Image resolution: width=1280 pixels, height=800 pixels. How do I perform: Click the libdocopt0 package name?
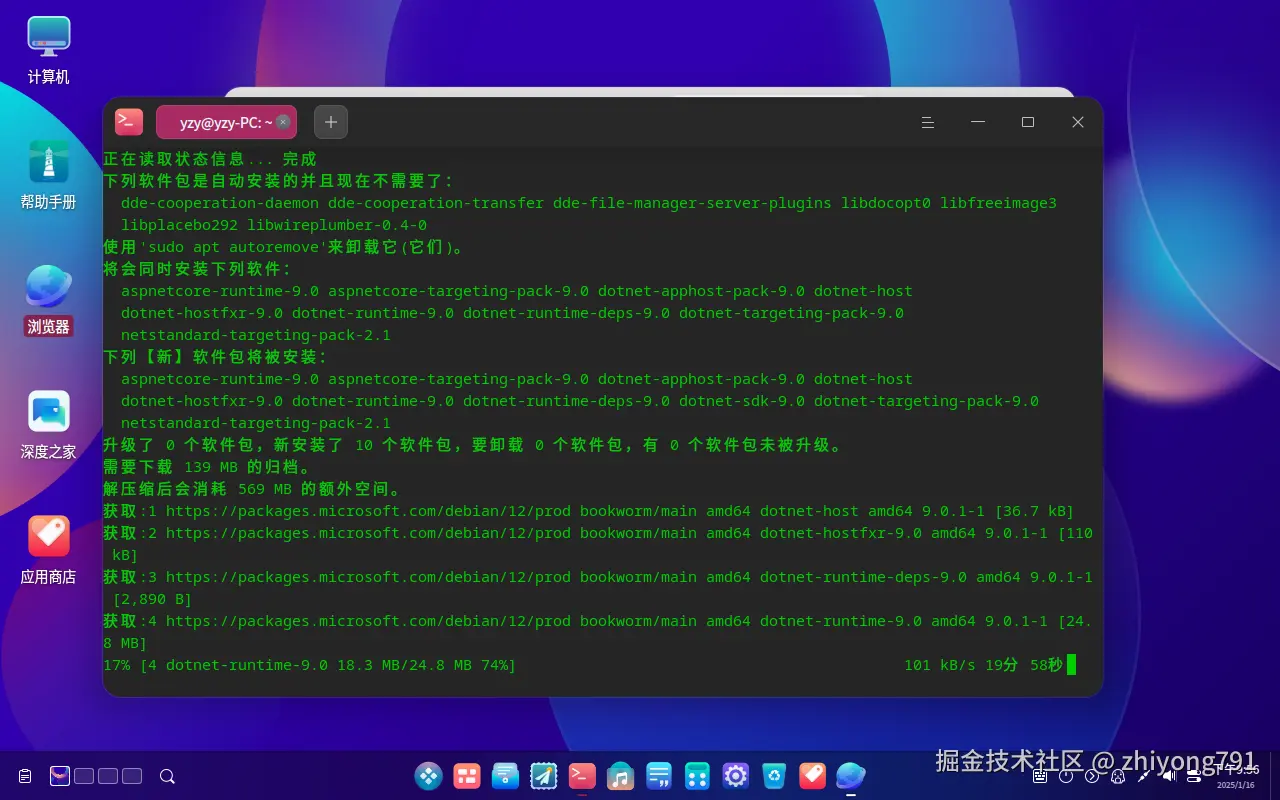[886, 203]
